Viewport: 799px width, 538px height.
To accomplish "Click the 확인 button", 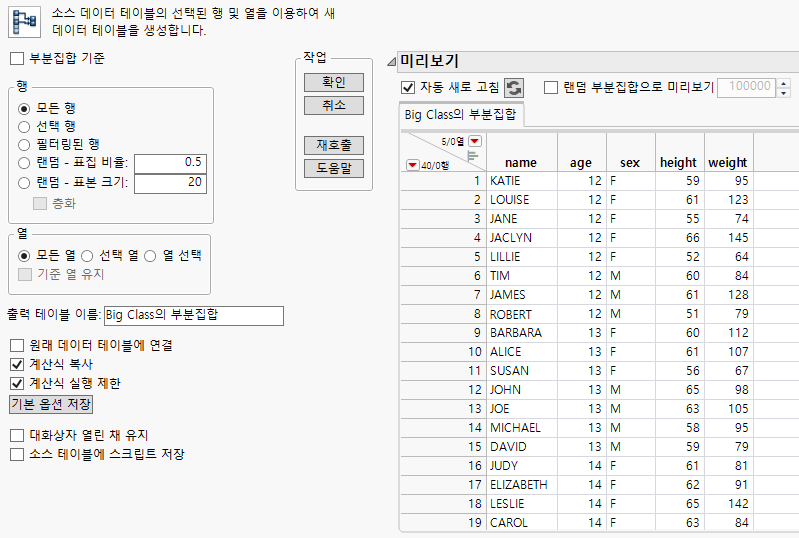I will (x=334, y=83).
